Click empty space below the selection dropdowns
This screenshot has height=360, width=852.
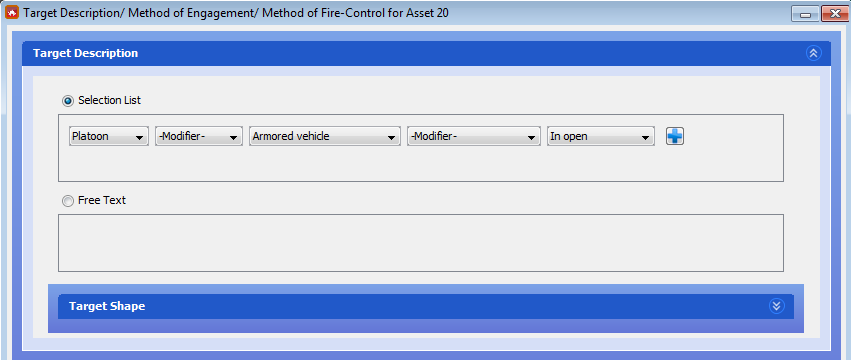pyautogui.click(x=421, y=164)
